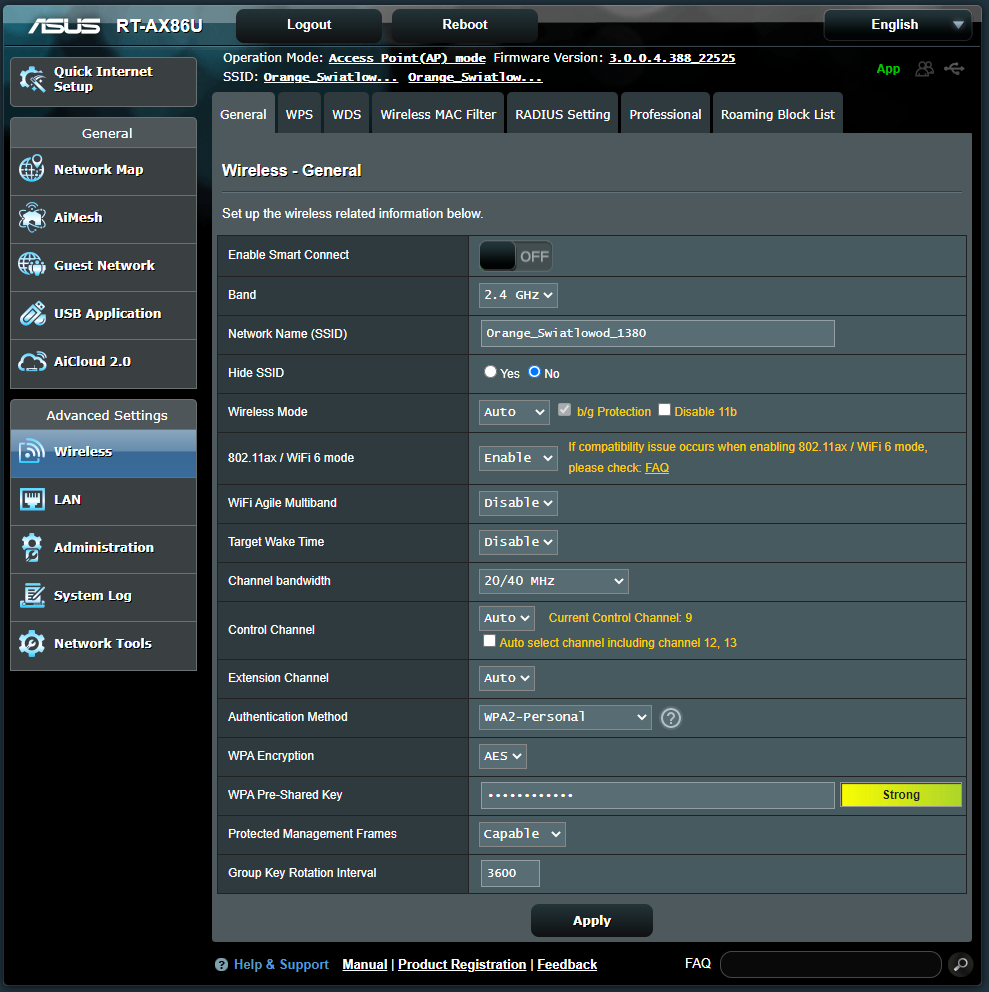Select Yes for Hide SSID
Viewport: 989px width, 992px height.
point(489,372)
